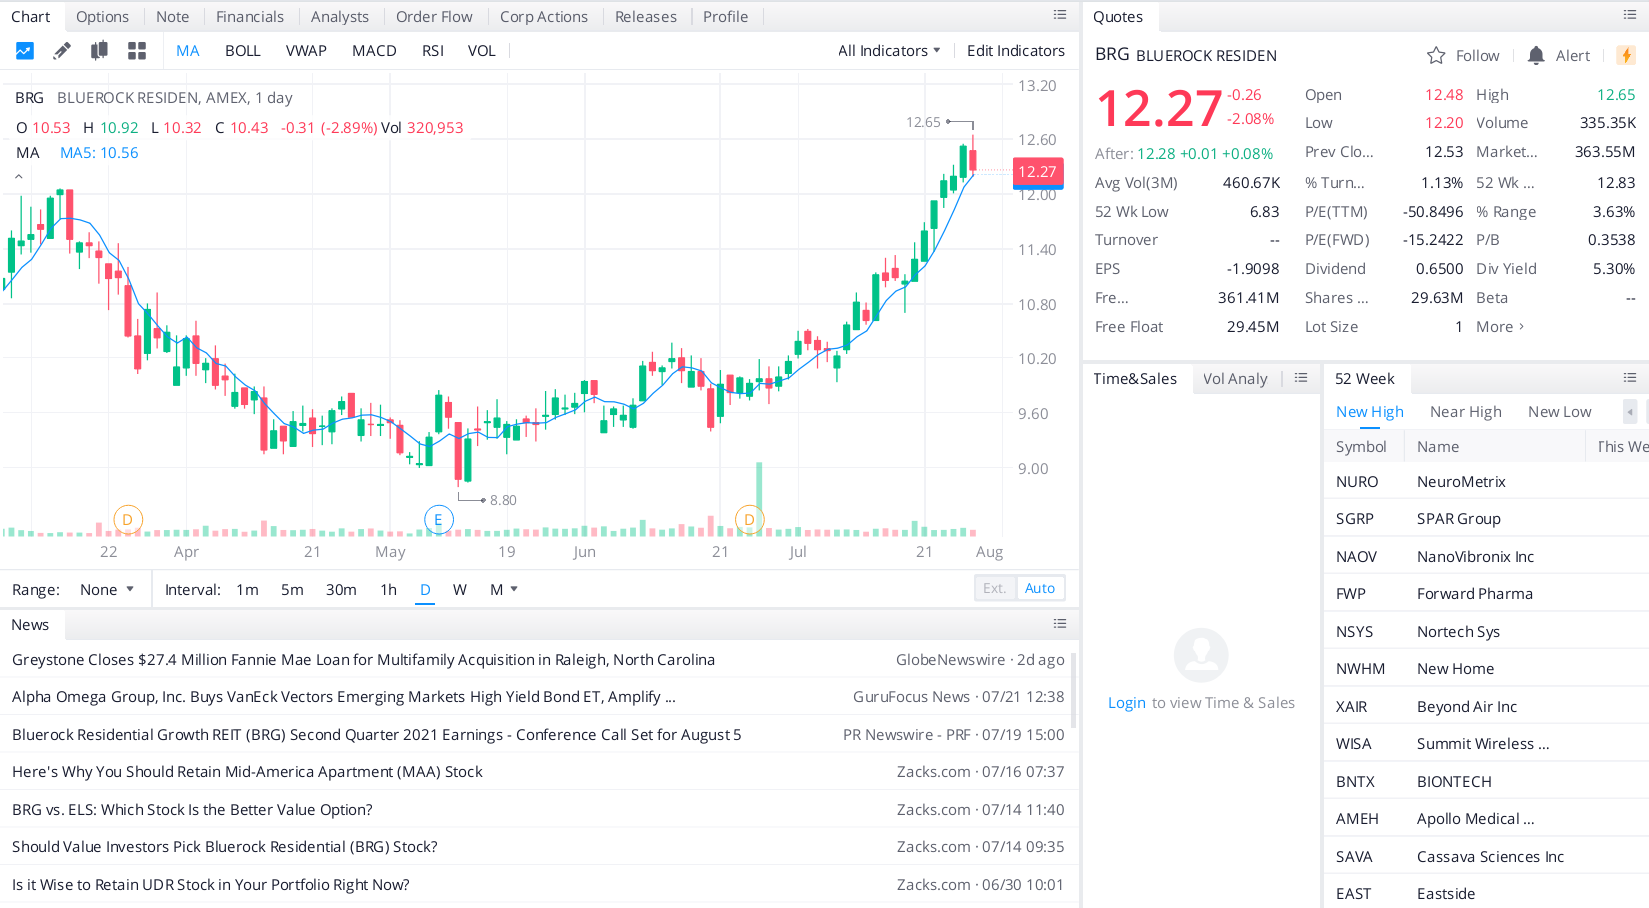The image size is (1649, 908).
Task: Open chart panel list menu icon
Action: pyautogui.click(x=1060, y=15)
